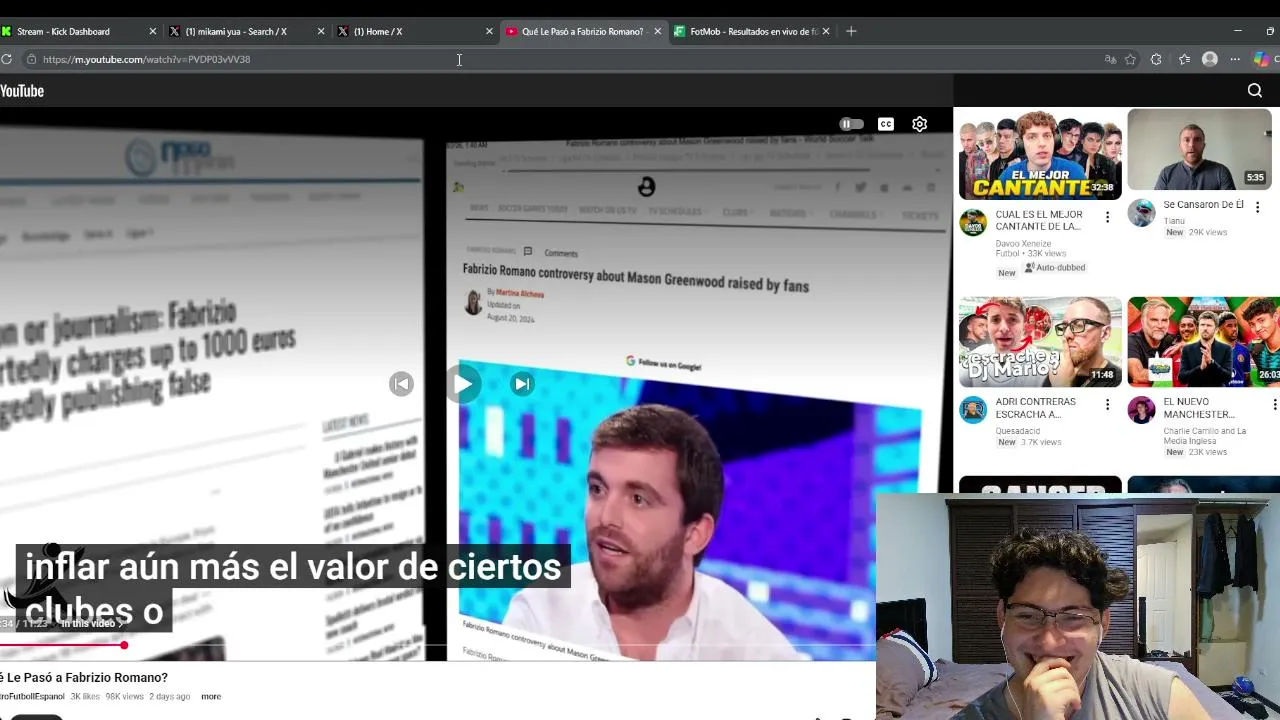Open the browser extensions icon

click(1156, 59)
